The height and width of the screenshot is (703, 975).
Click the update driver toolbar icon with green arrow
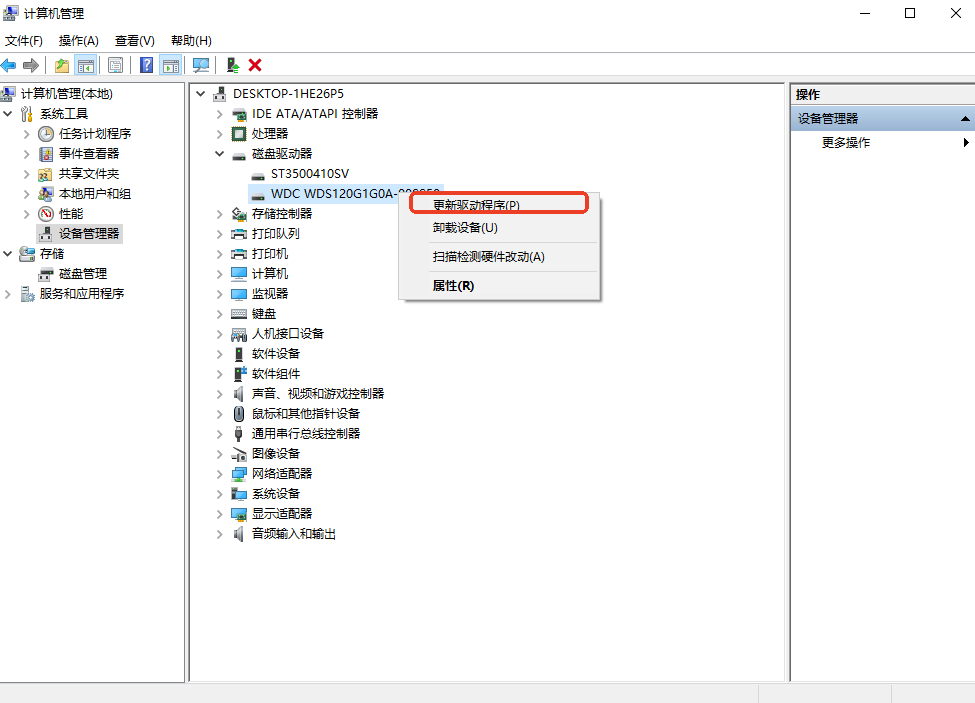232,65
